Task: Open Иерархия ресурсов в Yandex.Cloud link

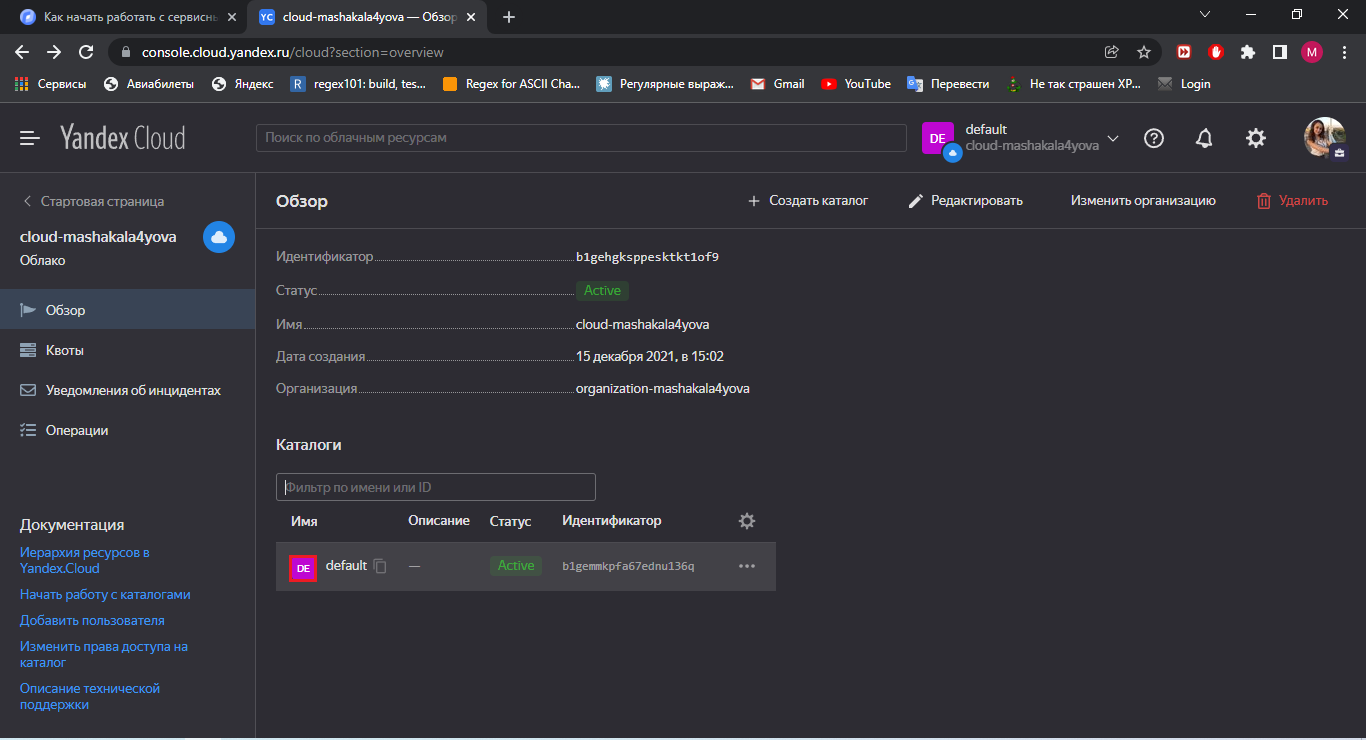Action: (85, 560)
